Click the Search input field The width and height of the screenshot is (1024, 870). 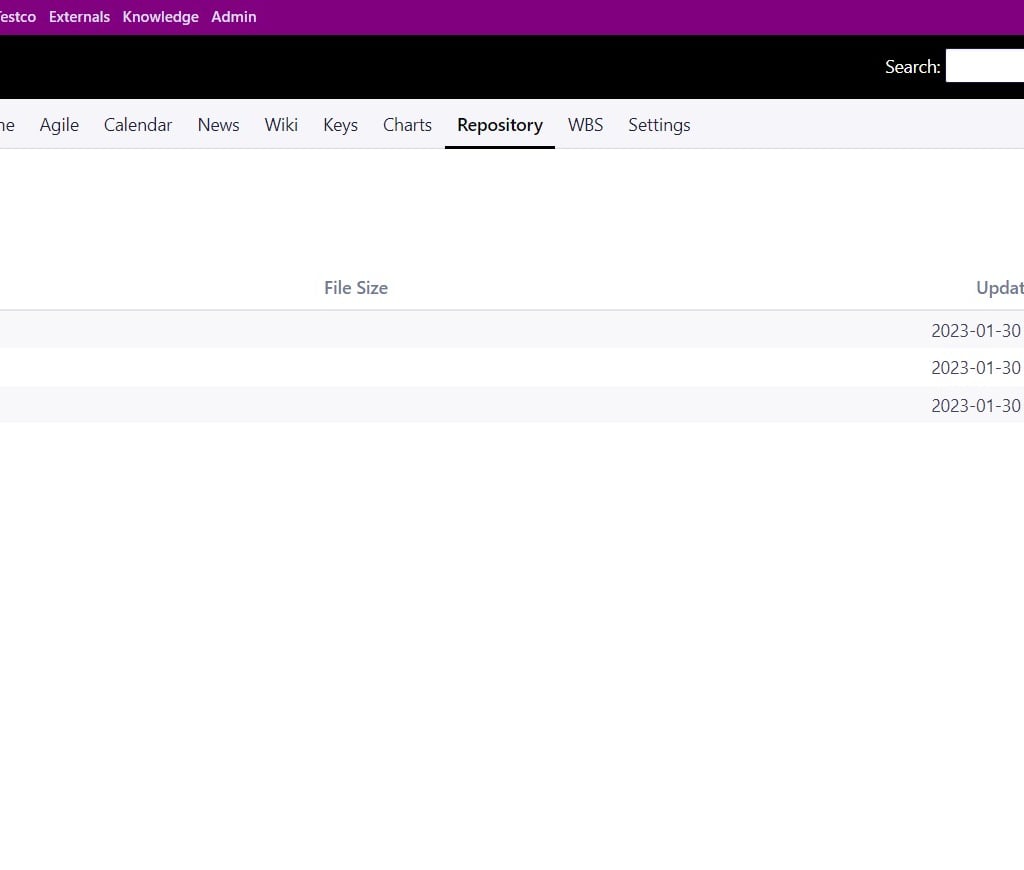click(985, 66)
